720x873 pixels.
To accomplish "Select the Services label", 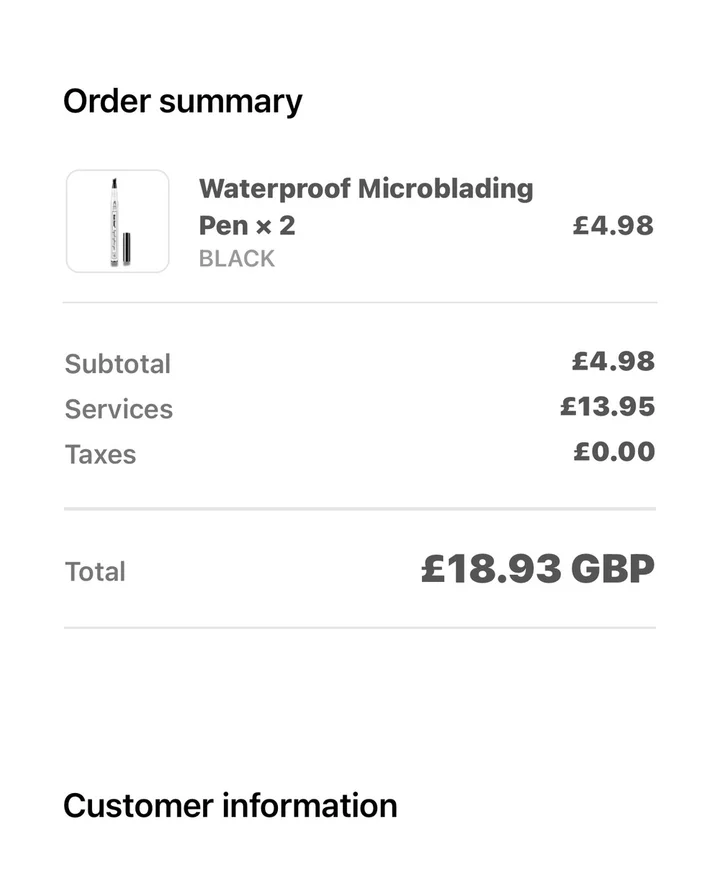I will click(x=119, y=409).
